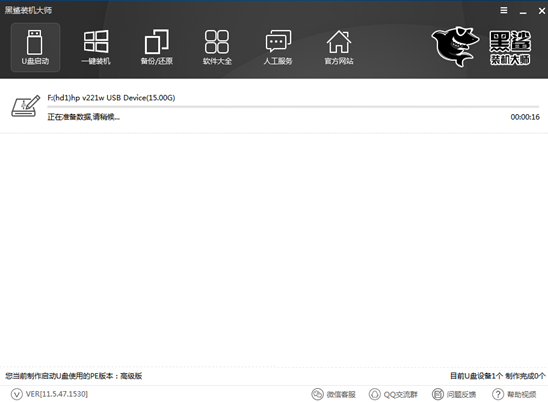Switch to 一键装机 tab
Image resolution: width=548 pixels, height=402 pixels.
(x=96, y=48)
